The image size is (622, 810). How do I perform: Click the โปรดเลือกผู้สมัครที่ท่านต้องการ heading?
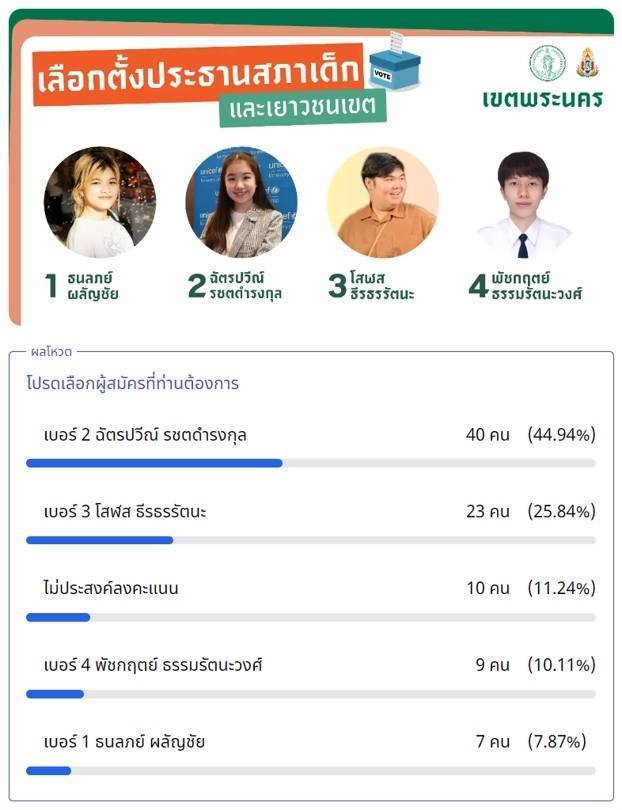133,384
